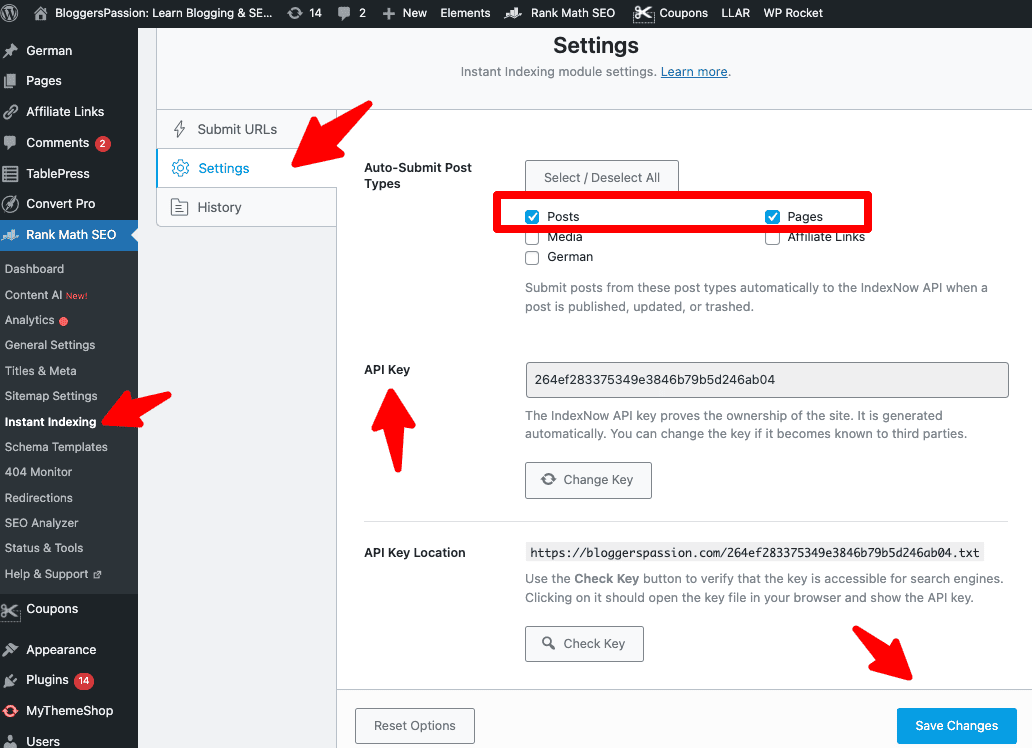Screen dimensions: 1032x748
Task: Click the Plugins icon in sidebar
Action: [11, 680]
